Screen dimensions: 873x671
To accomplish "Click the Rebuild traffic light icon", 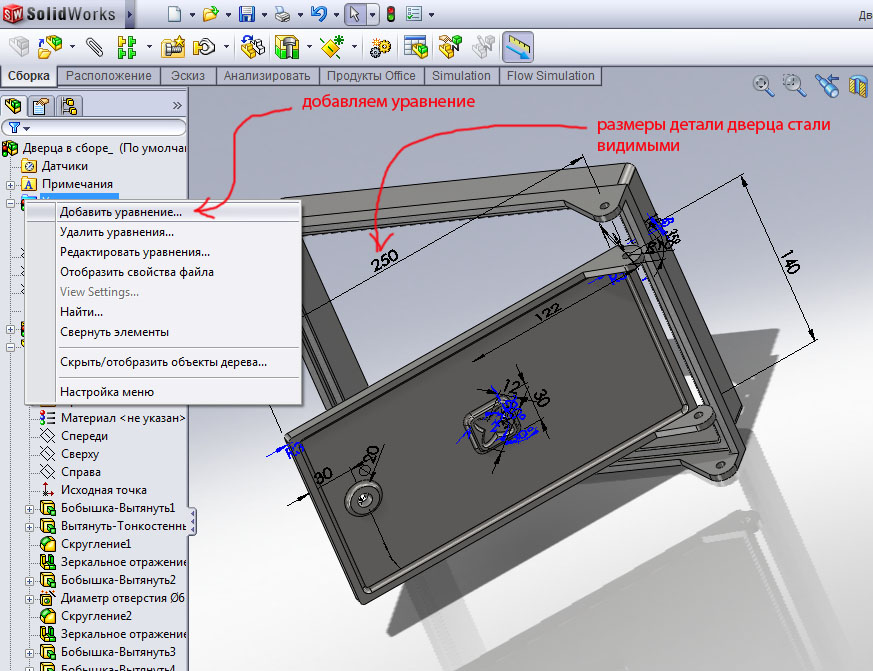I will [x=391, y=14].
